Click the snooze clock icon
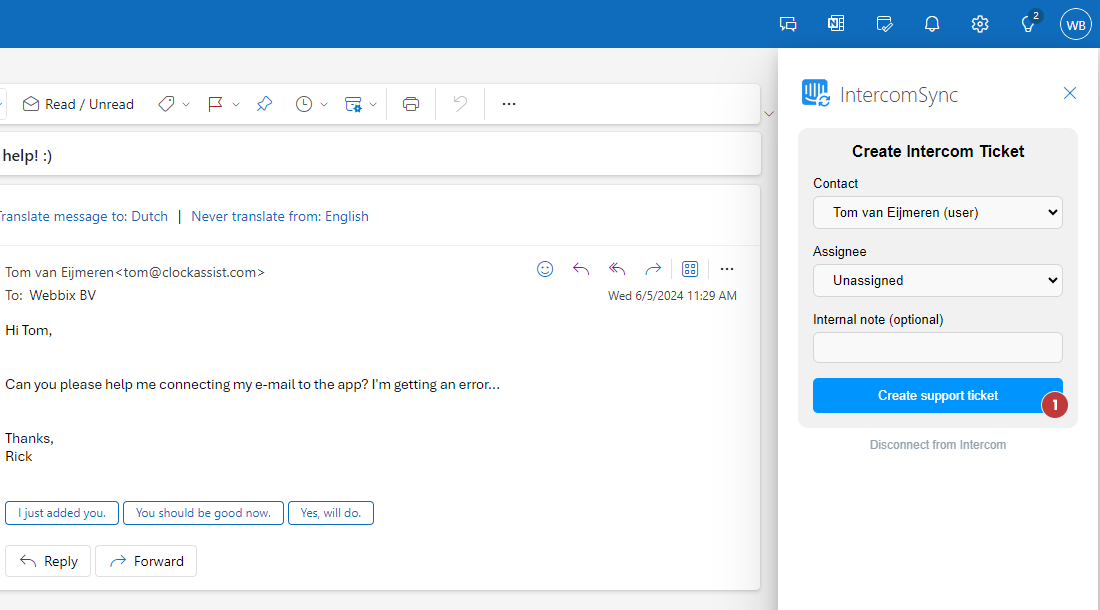This screenshot has width=1100, height=610. pyautogui.click(x=304, y=104)
